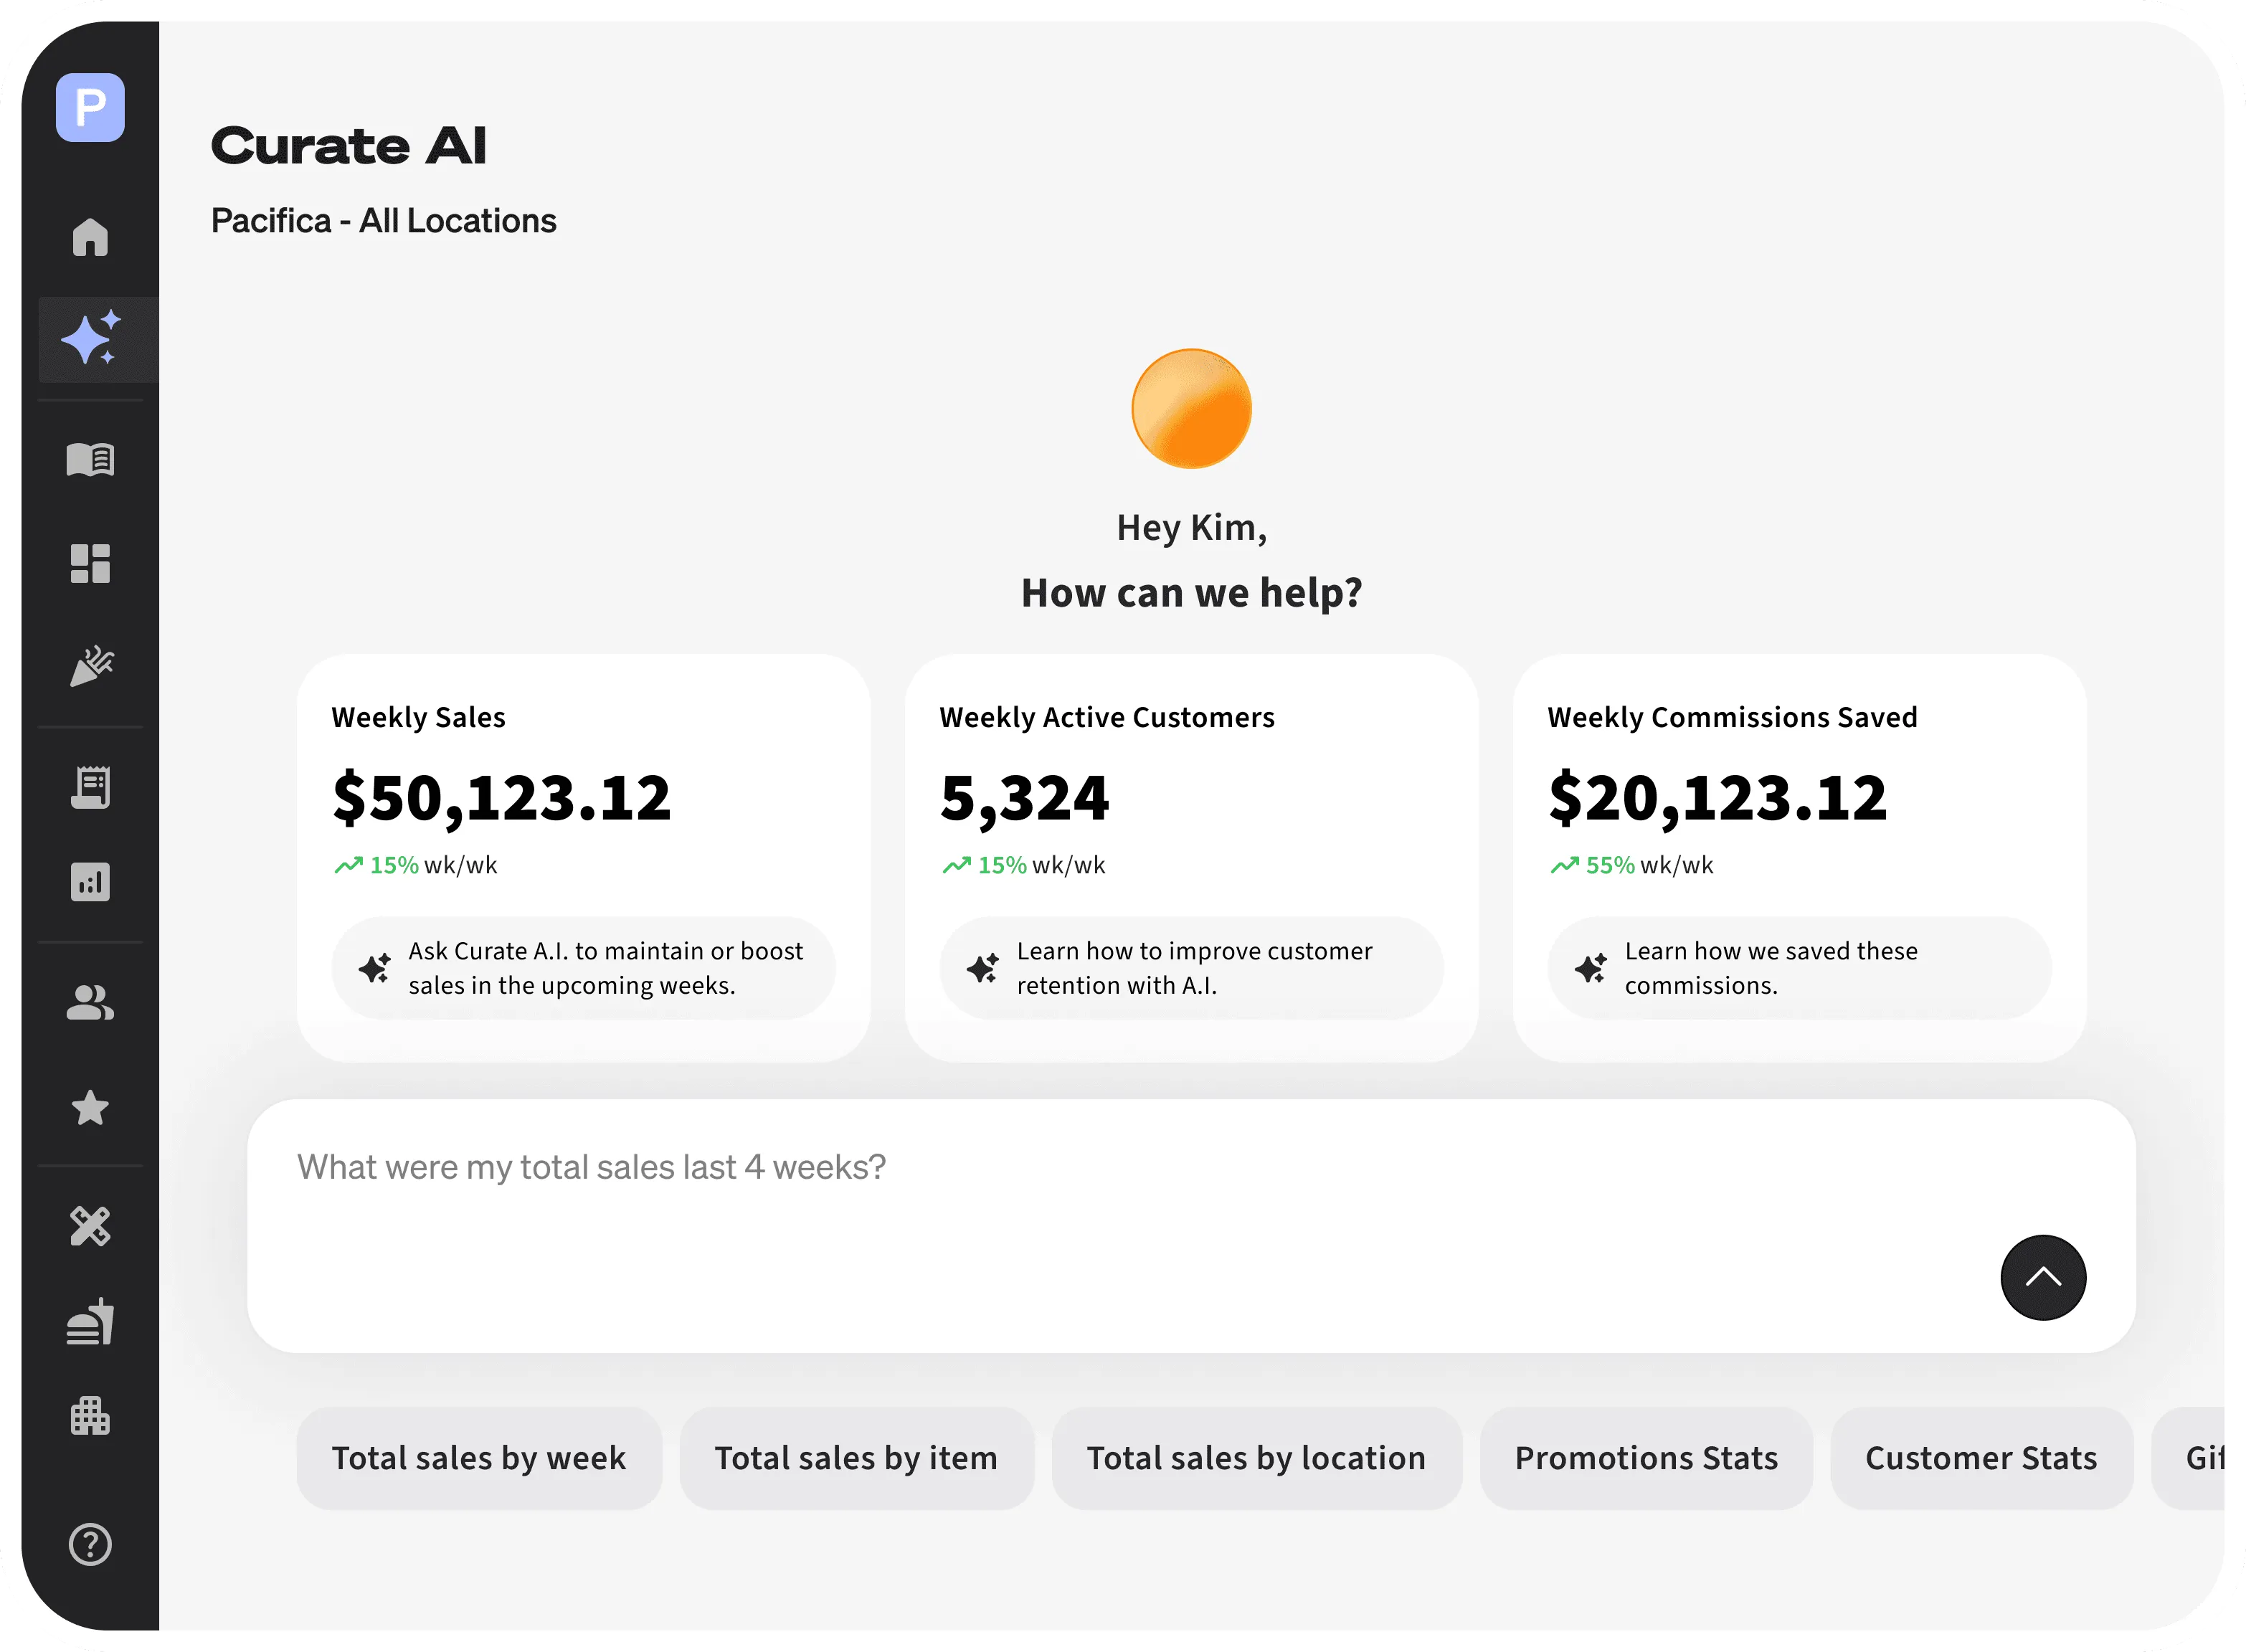Open the home icon in sidebar
Viewport: 2246px width, 1652px height.
click(x=90, y=238)
